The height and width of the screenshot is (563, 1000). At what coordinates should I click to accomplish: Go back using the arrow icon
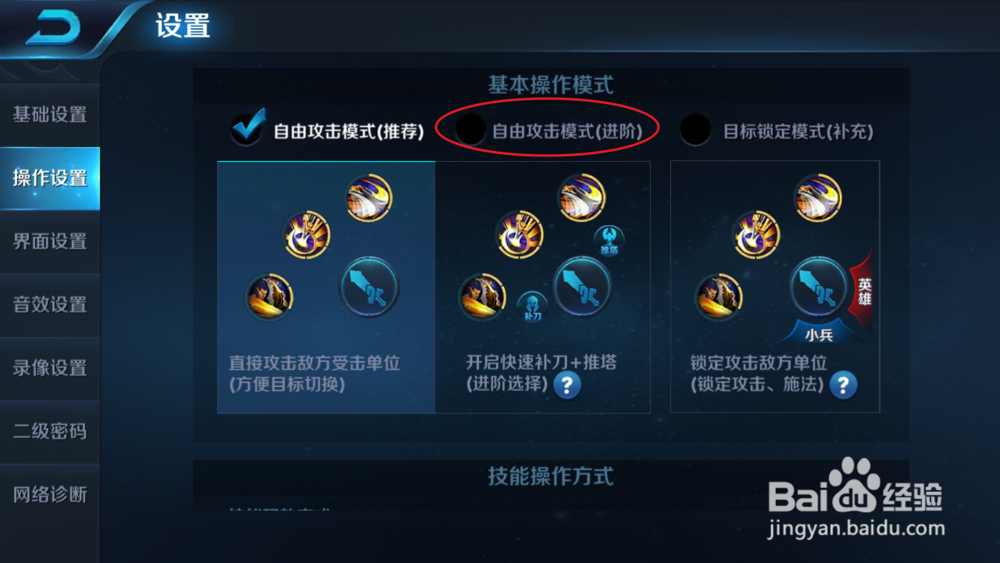(x=53, y=28)
